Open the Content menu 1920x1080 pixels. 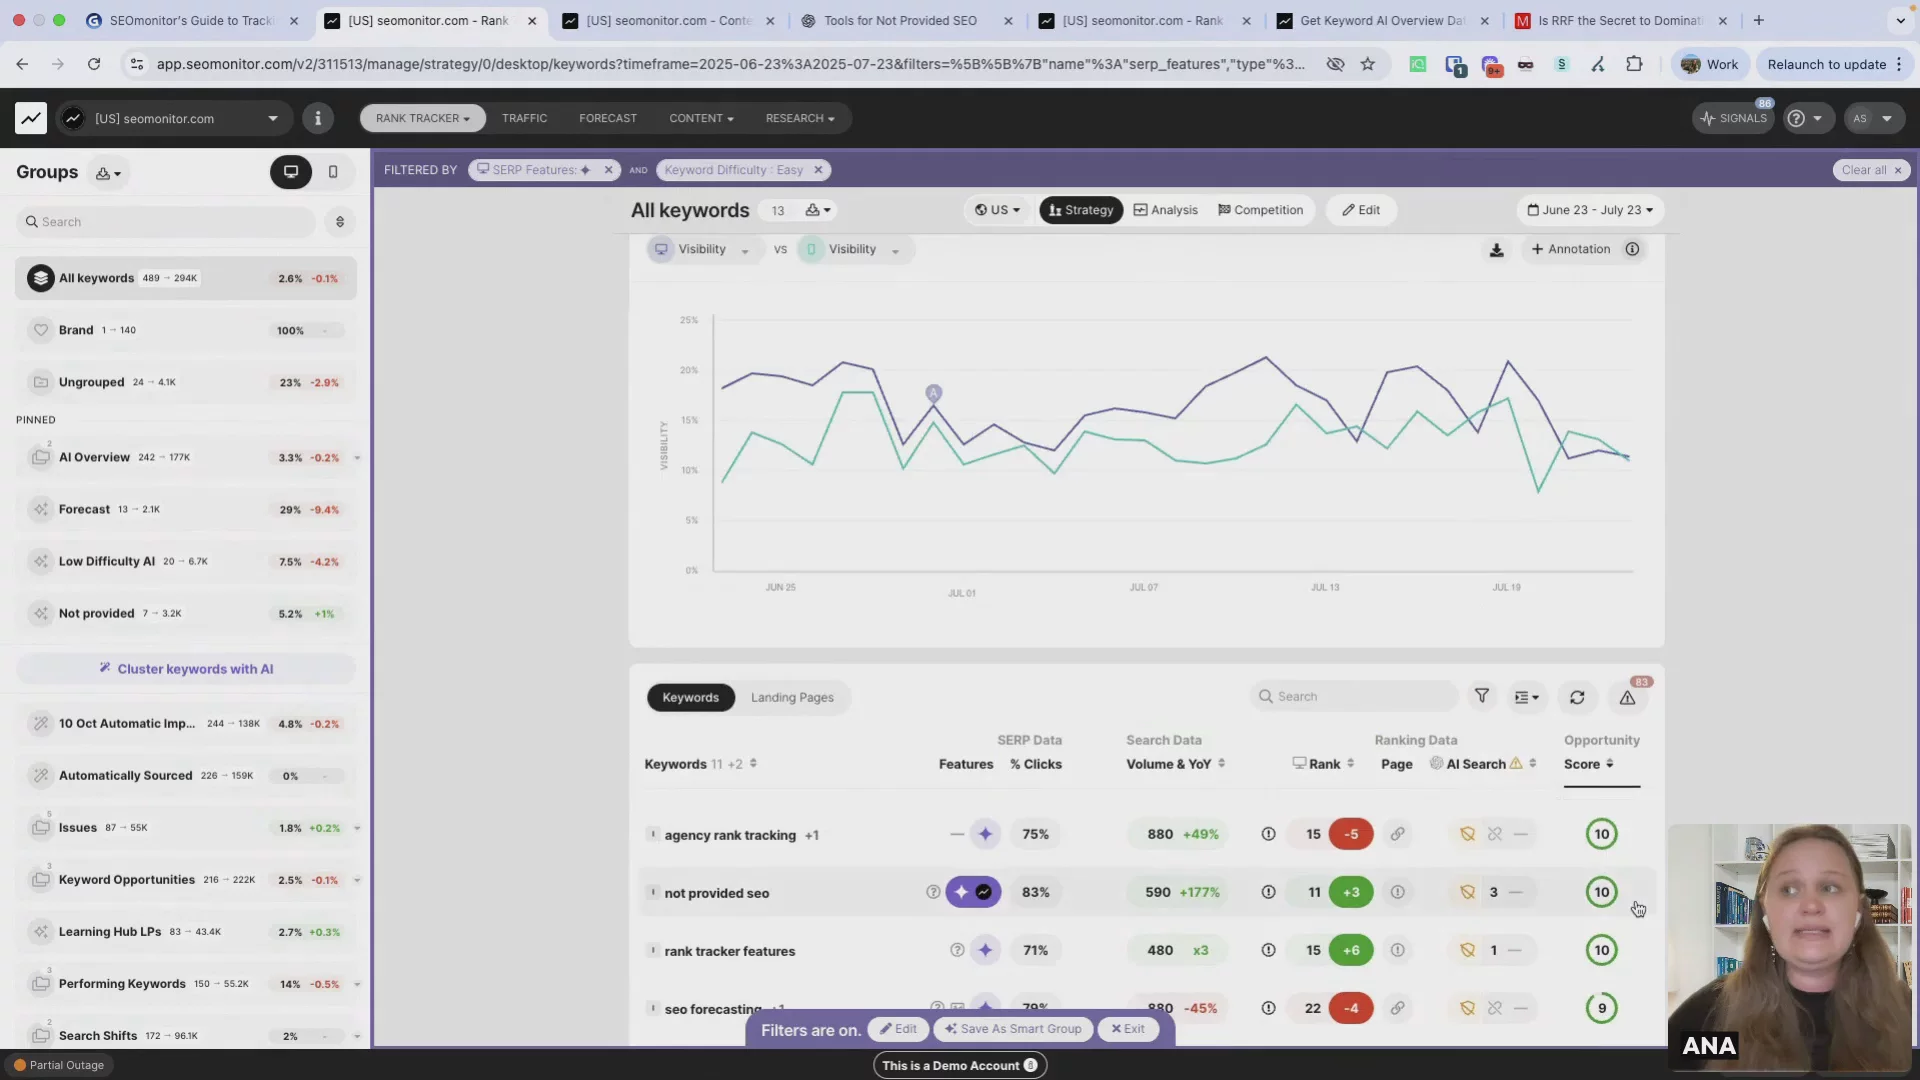pos(701,118)
